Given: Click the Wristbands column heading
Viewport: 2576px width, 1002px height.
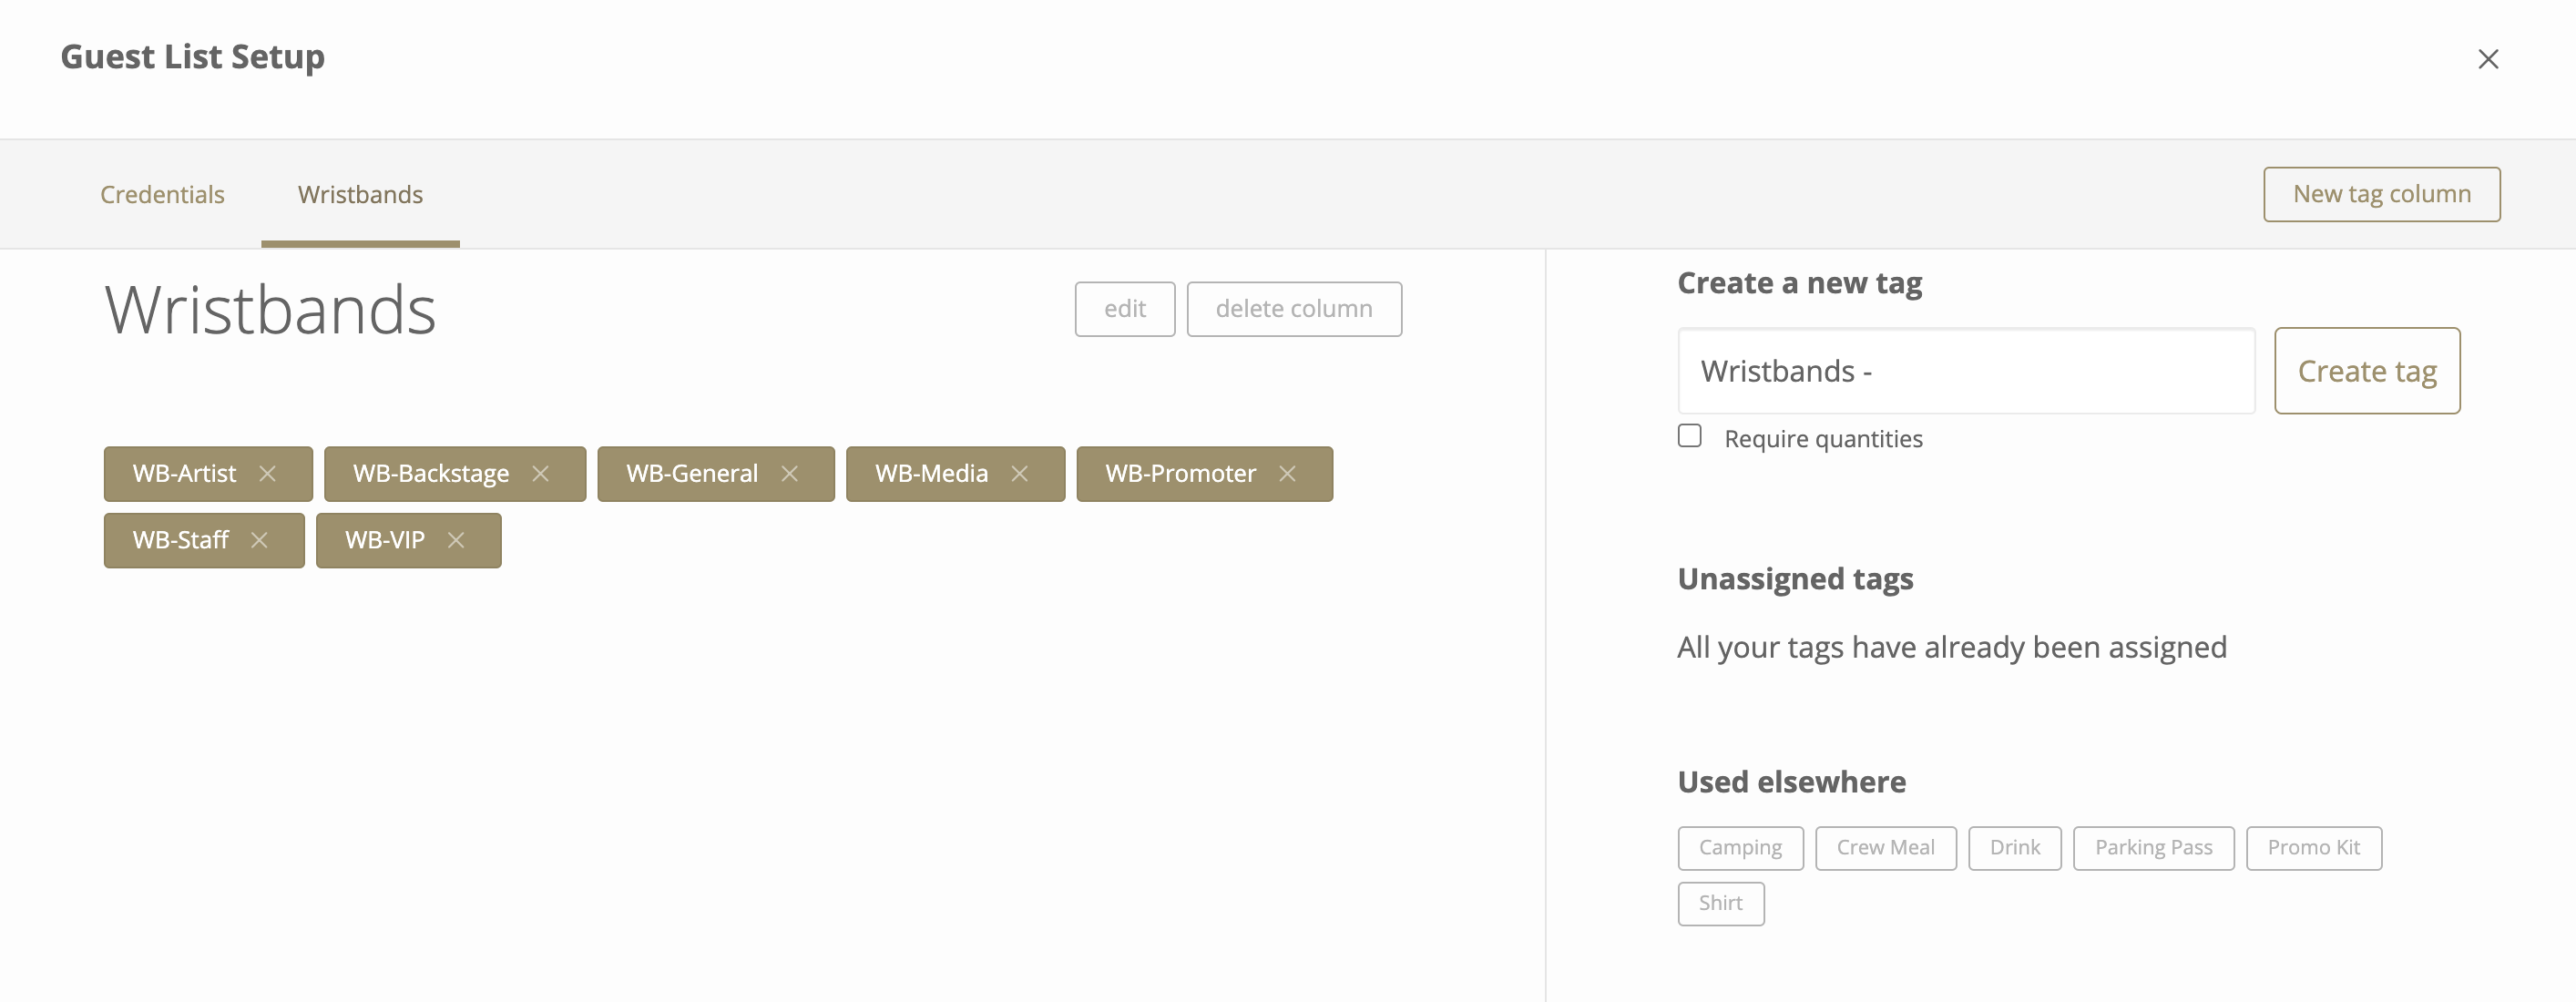Looking at the screenshot, I should pos(270,310).
